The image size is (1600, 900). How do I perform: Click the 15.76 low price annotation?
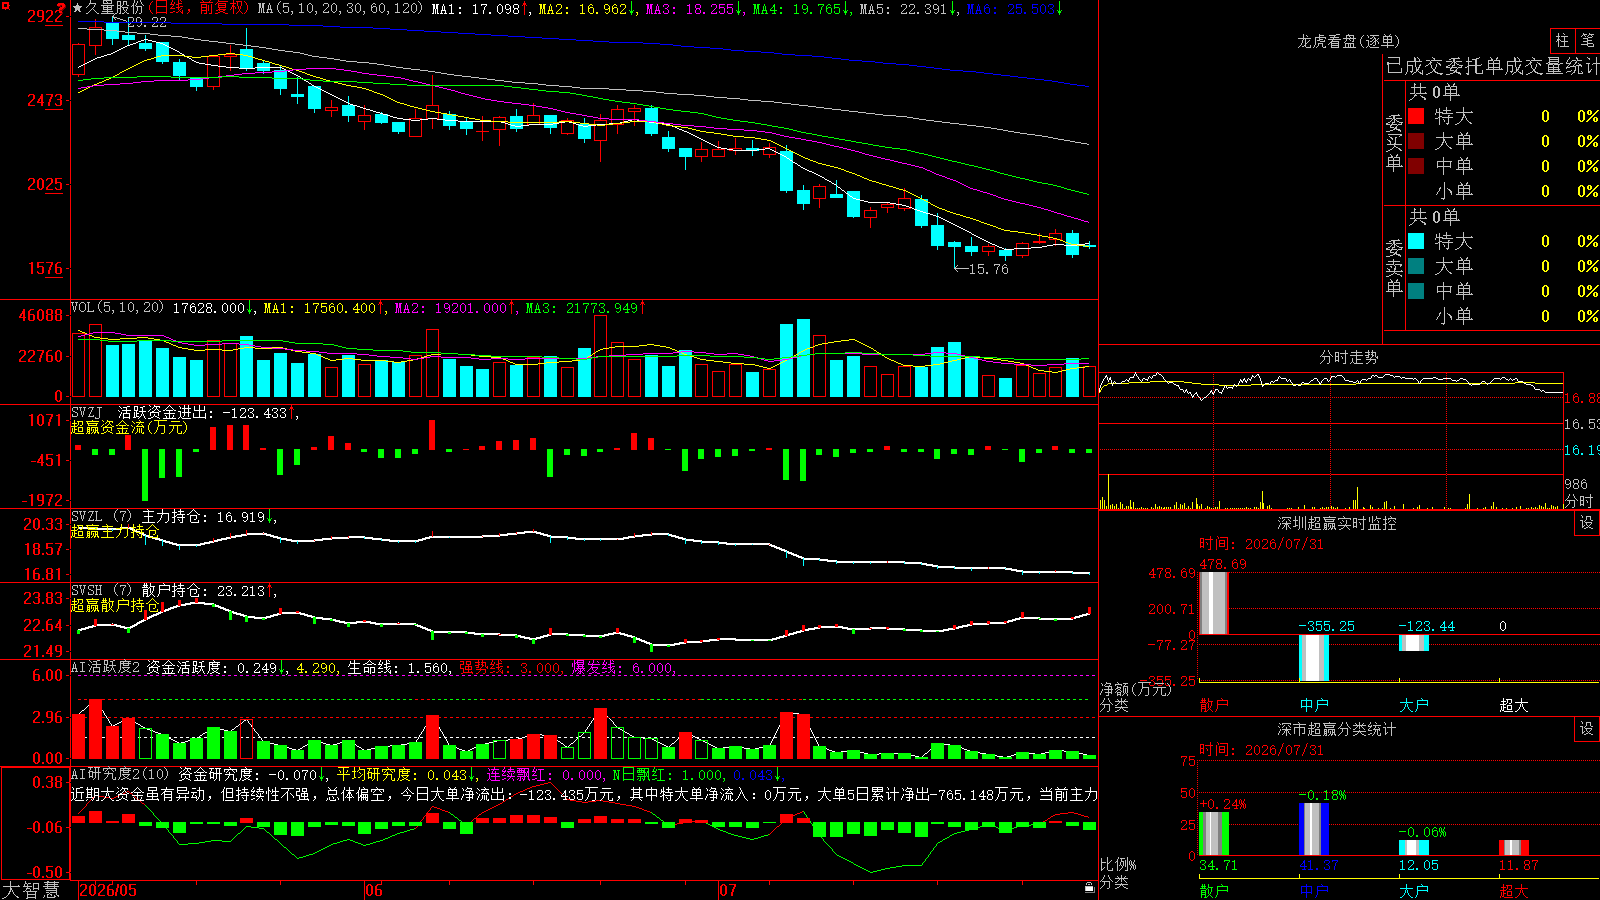pos(989,269)
